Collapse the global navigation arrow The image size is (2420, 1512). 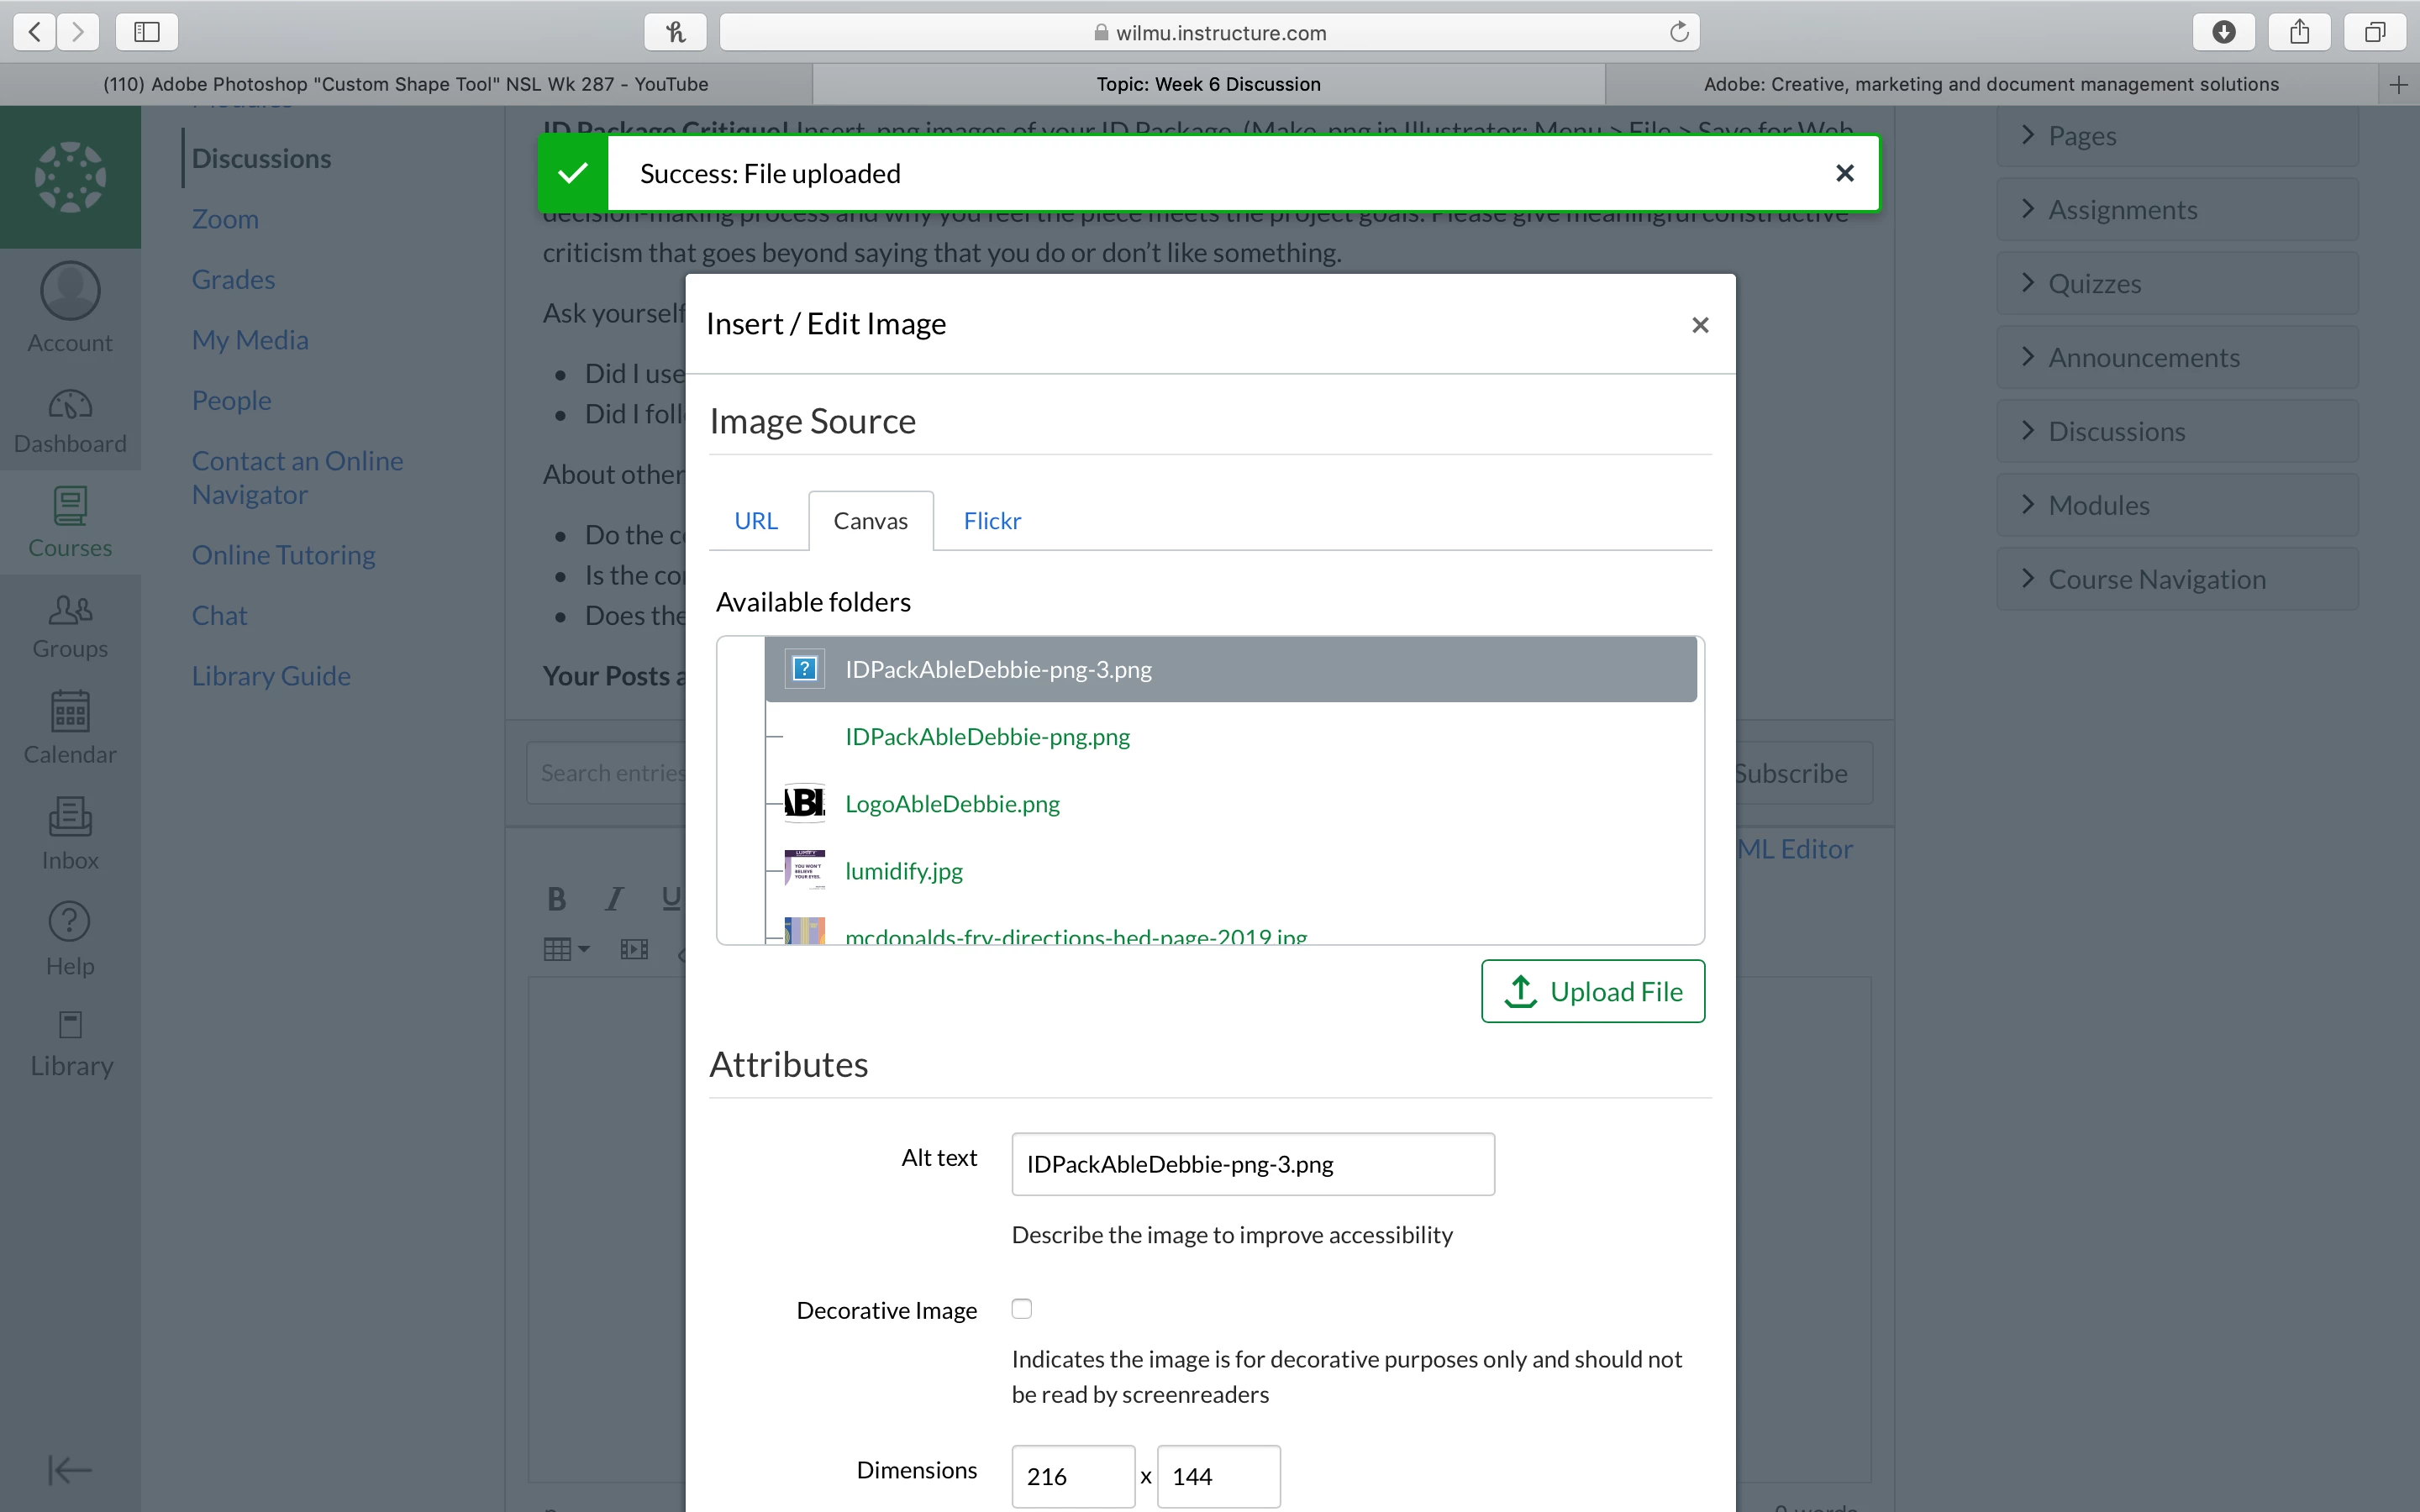pos(70,1469)
